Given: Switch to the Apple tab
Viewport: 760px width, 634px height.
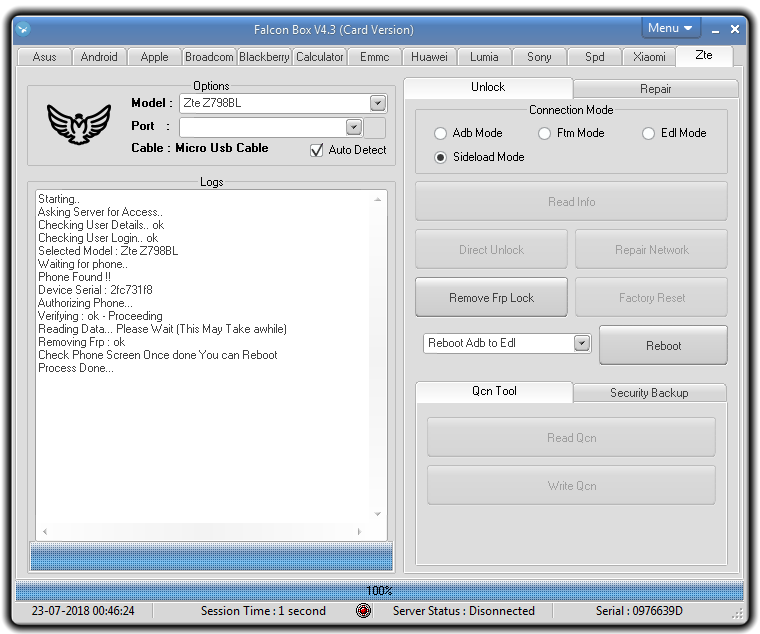Looking at the screenshot, I should click(x=154, y=57).
